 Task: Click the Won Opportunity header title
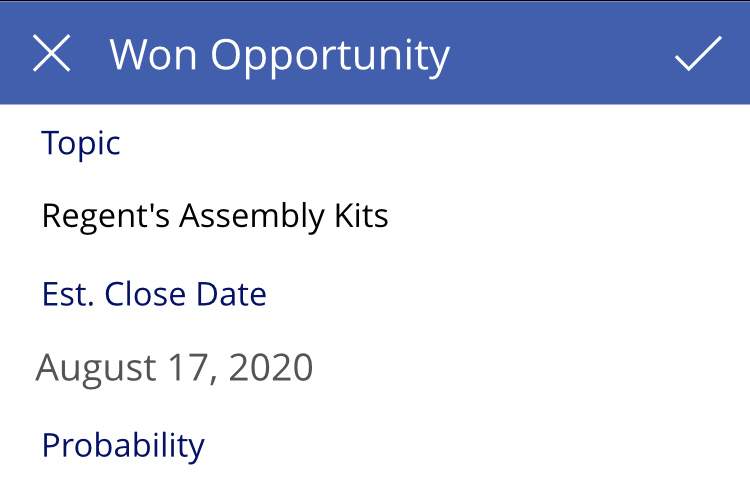[279, 55]
